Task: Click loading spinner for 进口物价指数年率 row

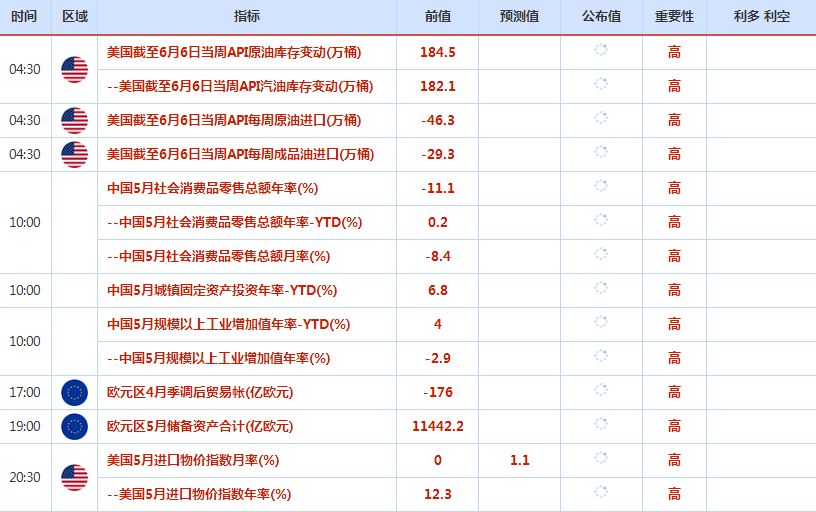Action: (x=601, y=492)
